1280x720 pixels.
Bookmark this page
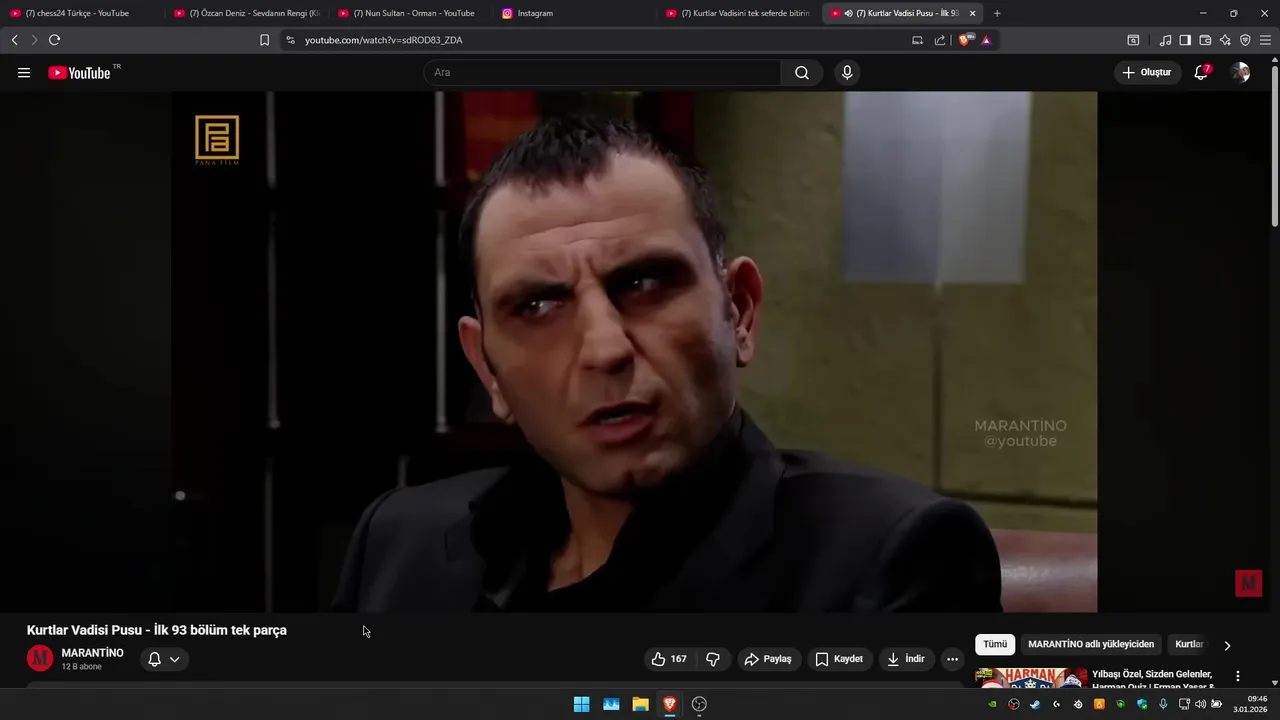(264, 40)
